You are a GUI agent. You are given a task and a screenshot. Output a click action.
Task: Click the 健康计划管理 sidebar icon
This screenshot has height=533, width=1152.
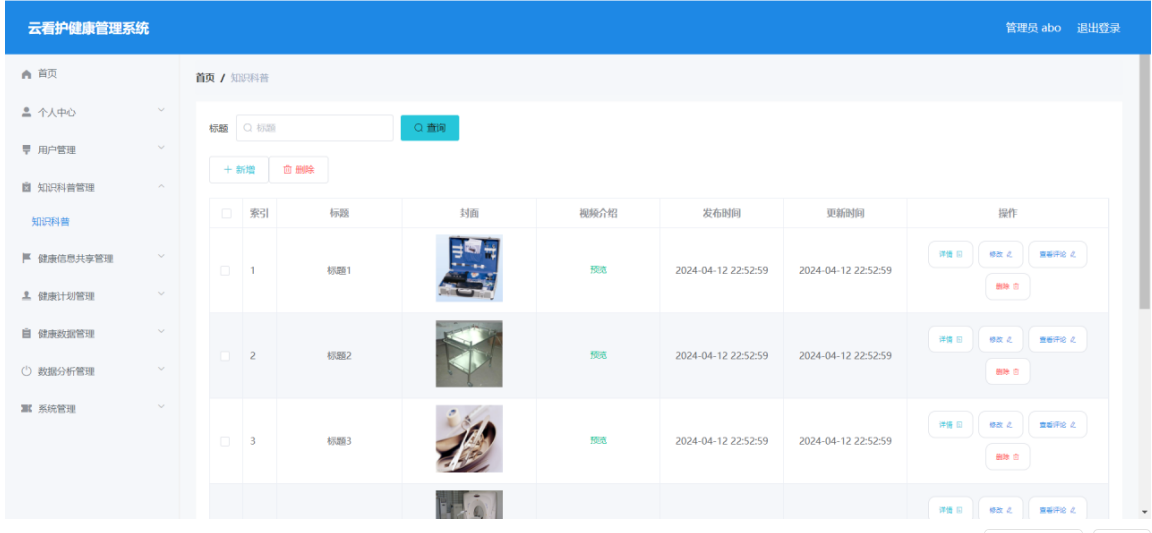click(26, 296)
